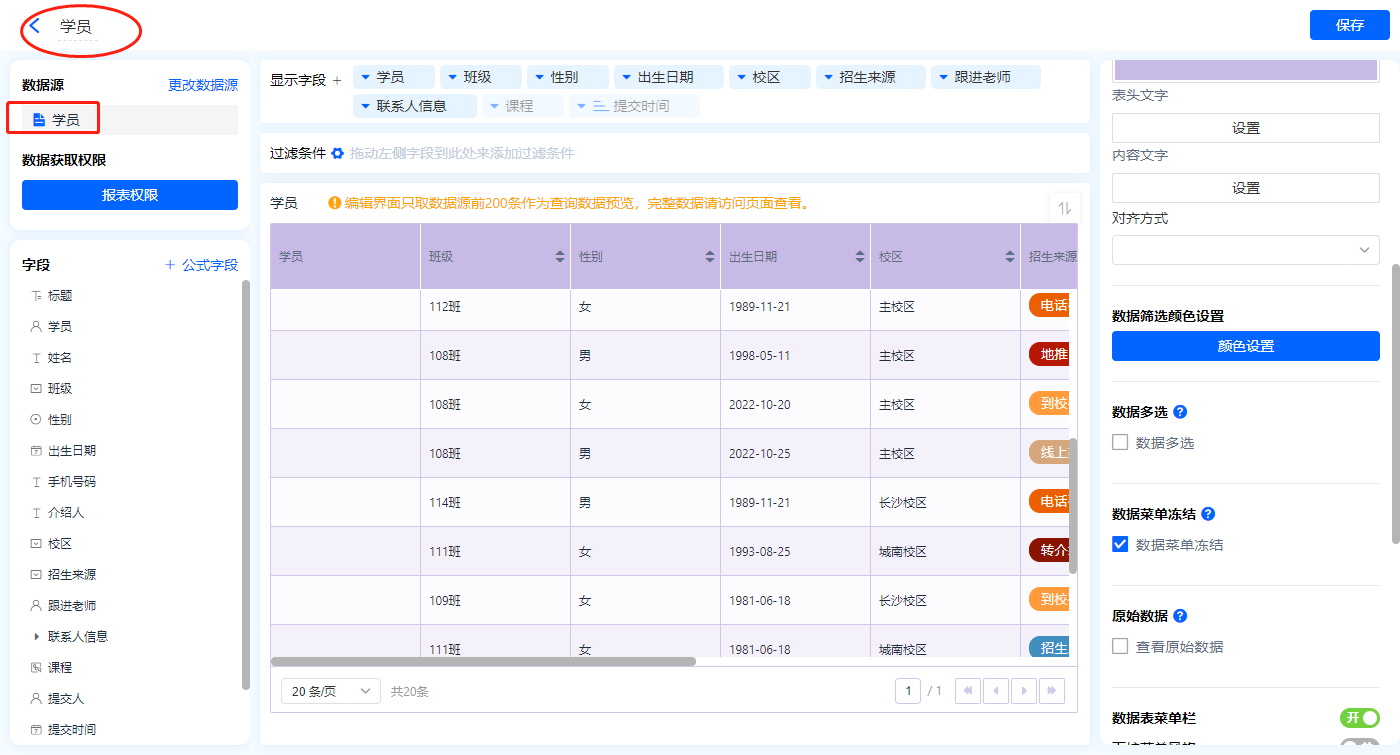
Task: Click the gear icon next to 过滤条件
Action: pos(337,153)
